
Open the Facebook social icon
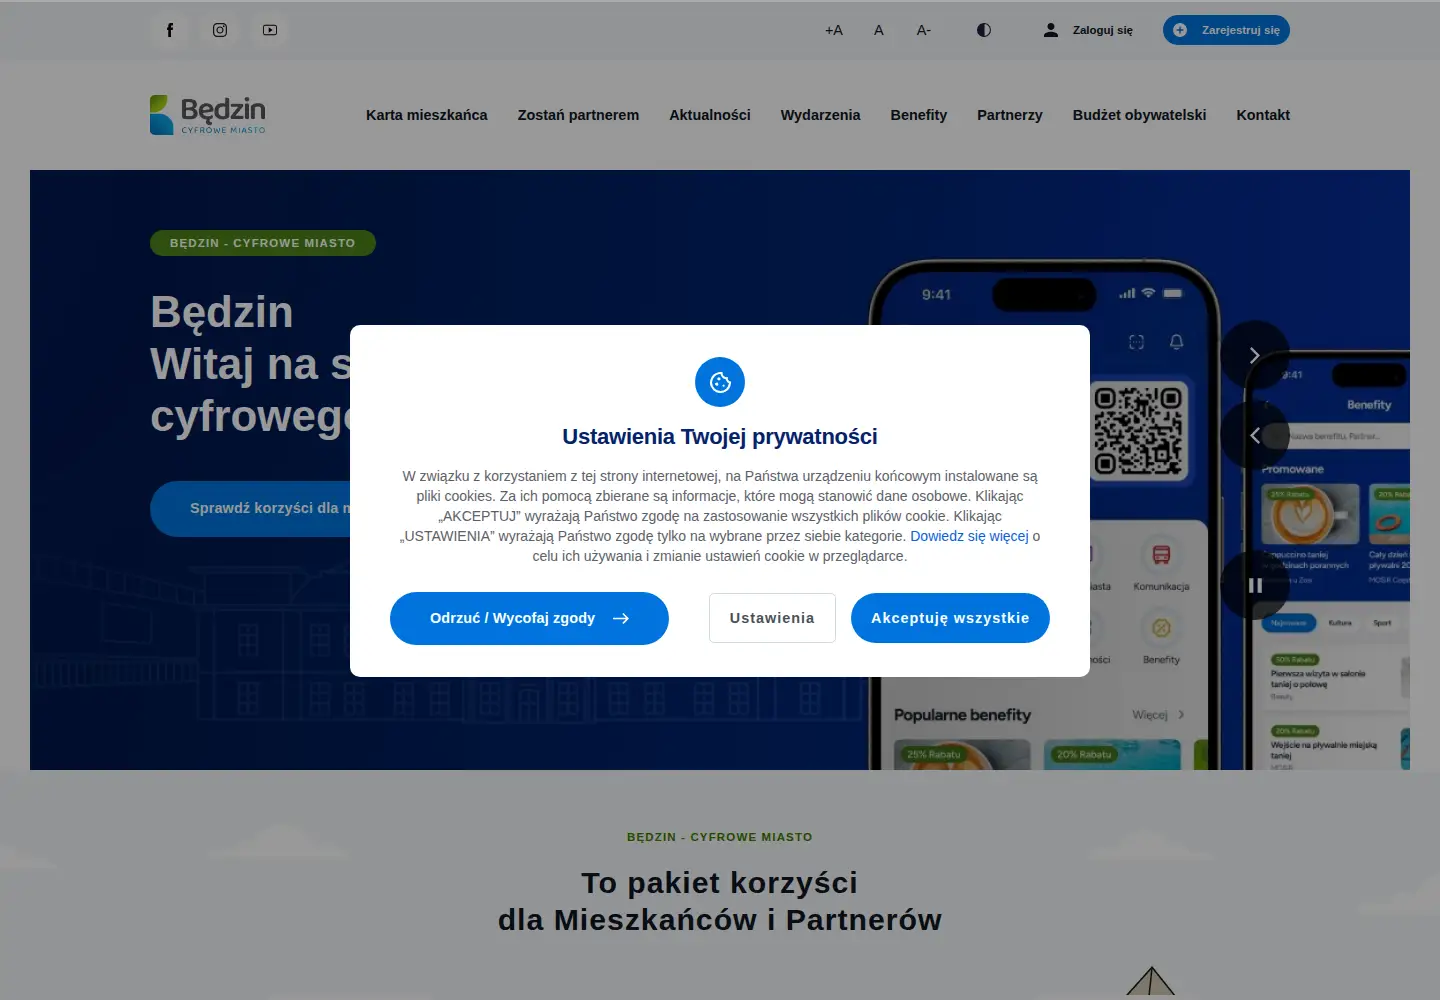[170, 30]
